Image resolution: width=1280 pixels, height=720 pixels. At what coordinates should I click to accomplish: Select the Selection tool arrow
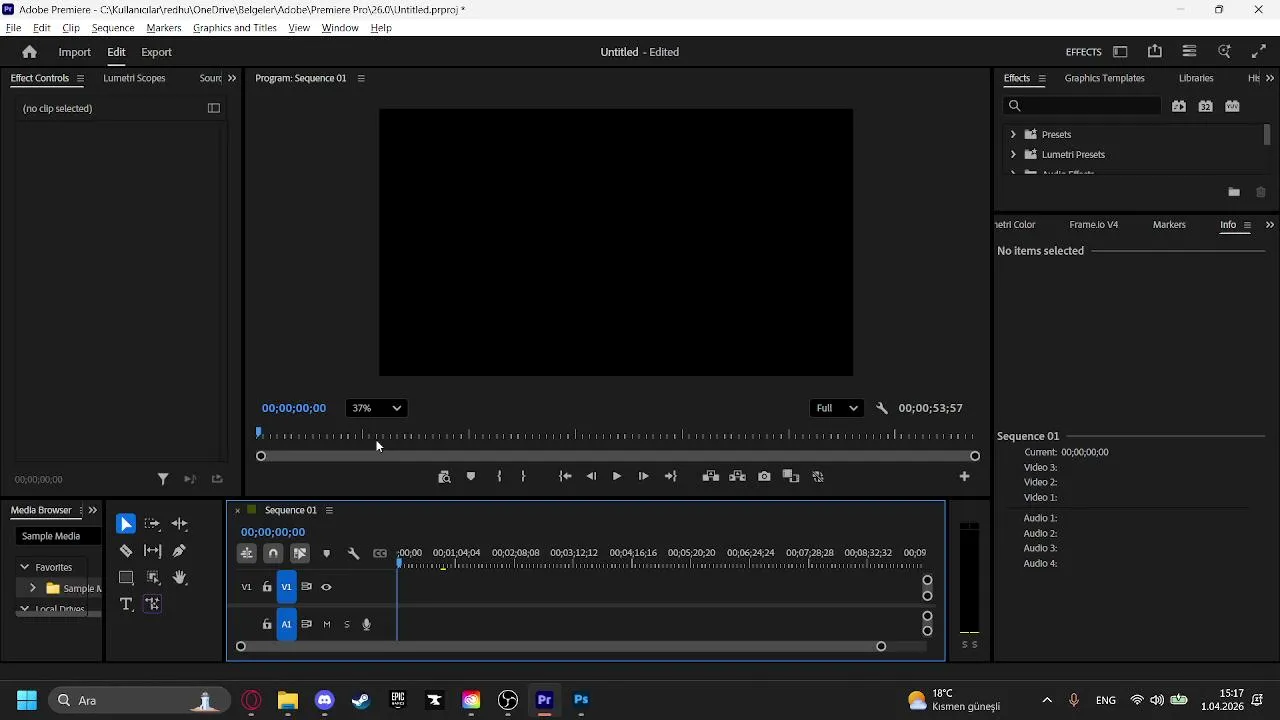(x=126, y=524)
